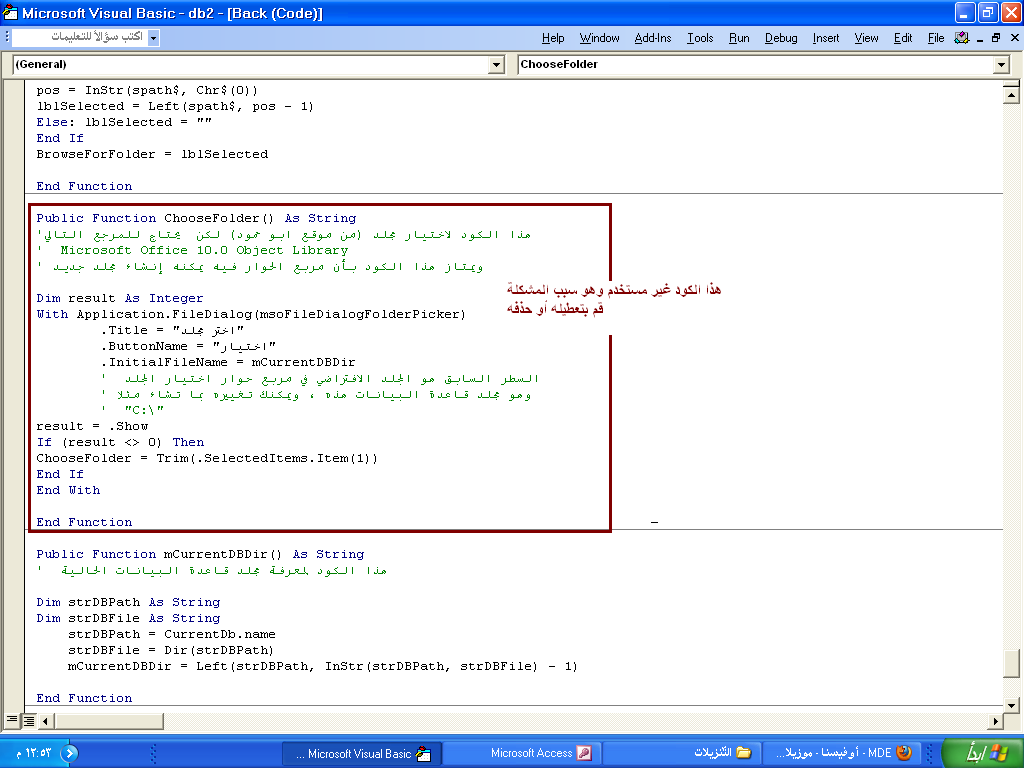Click the Windows Start button
The height and width of the screenshot is (768, 1024).
pos(982,753)
